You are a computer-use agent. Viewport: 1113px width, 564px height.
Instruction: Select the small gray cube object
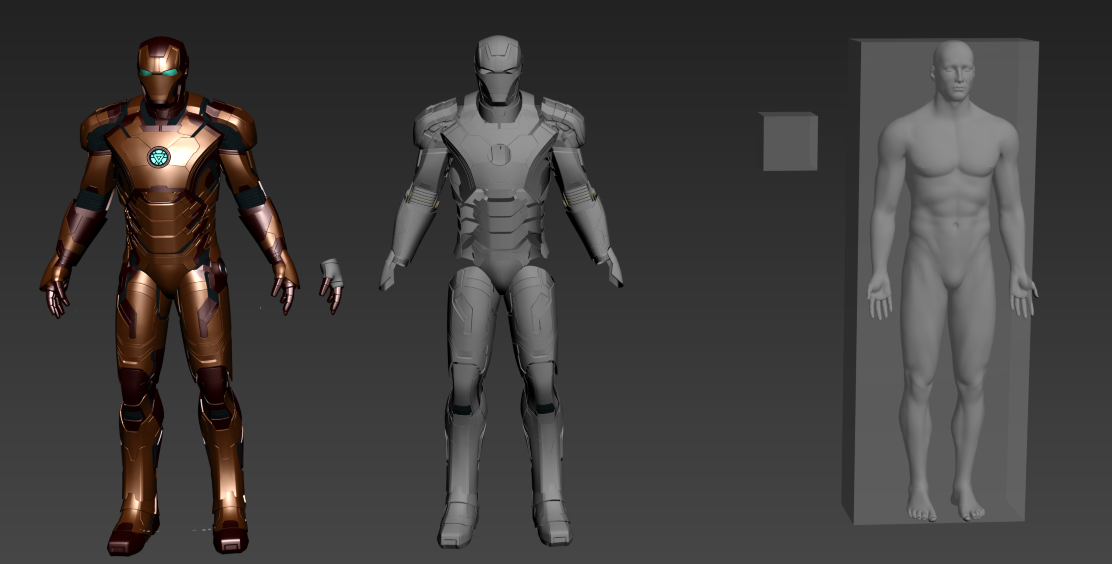coord(789,141)
